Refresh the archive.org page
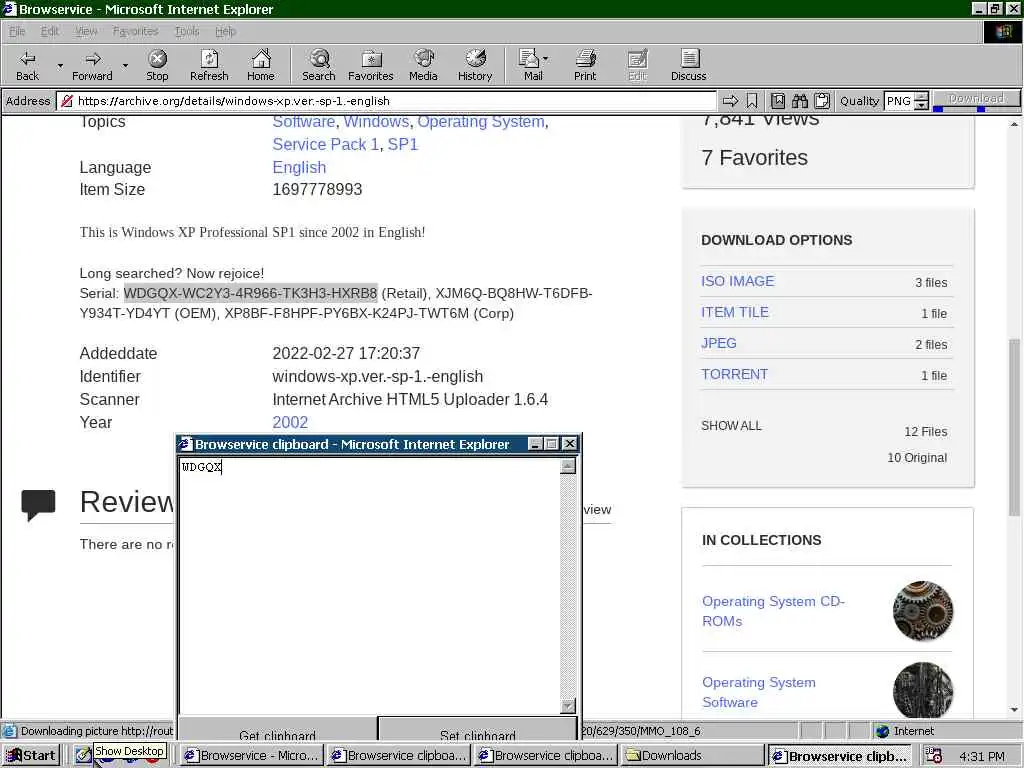 coord(209,65)
